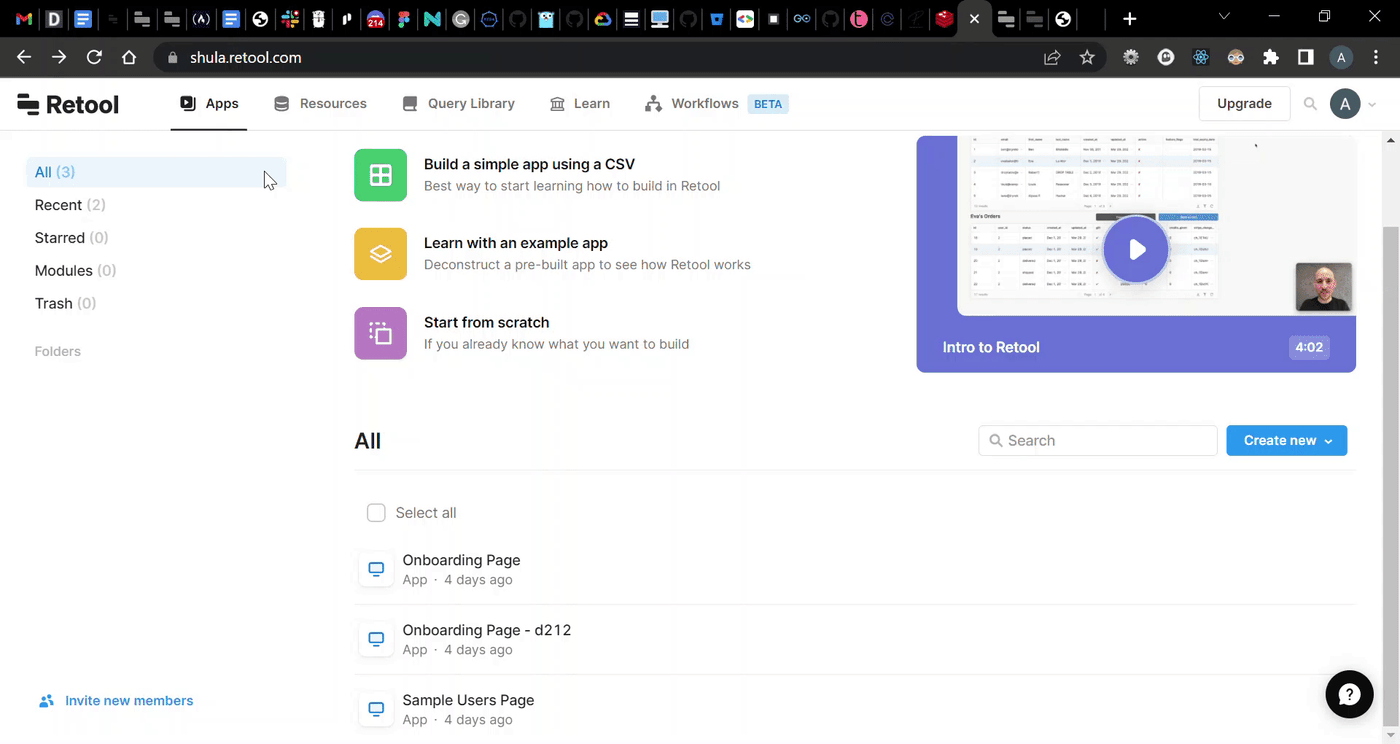Open the Chrome tab search chevron

(1224, 18)
